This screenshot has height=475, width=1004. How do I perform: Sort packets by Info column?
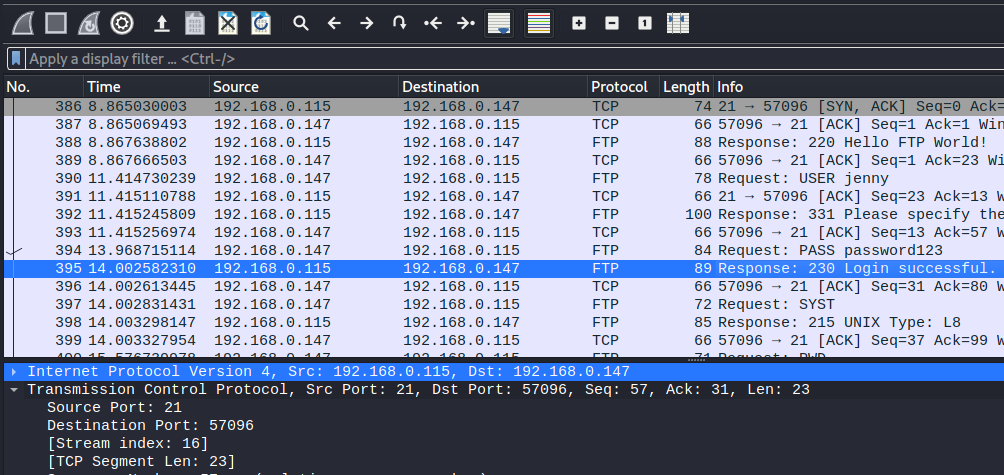coord(859,87)
